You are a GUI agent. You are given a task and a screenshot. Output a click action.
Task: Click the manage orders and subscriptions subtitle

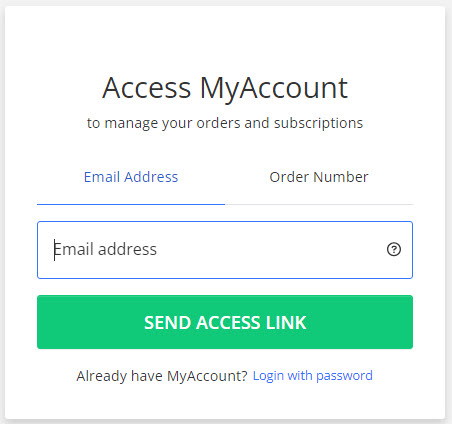point(225,123)
